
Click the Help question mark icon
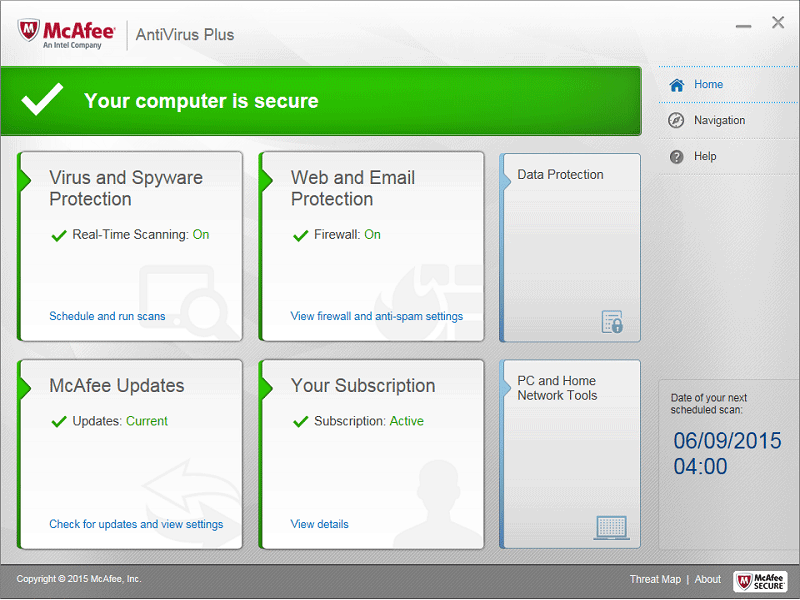point(676,156)
